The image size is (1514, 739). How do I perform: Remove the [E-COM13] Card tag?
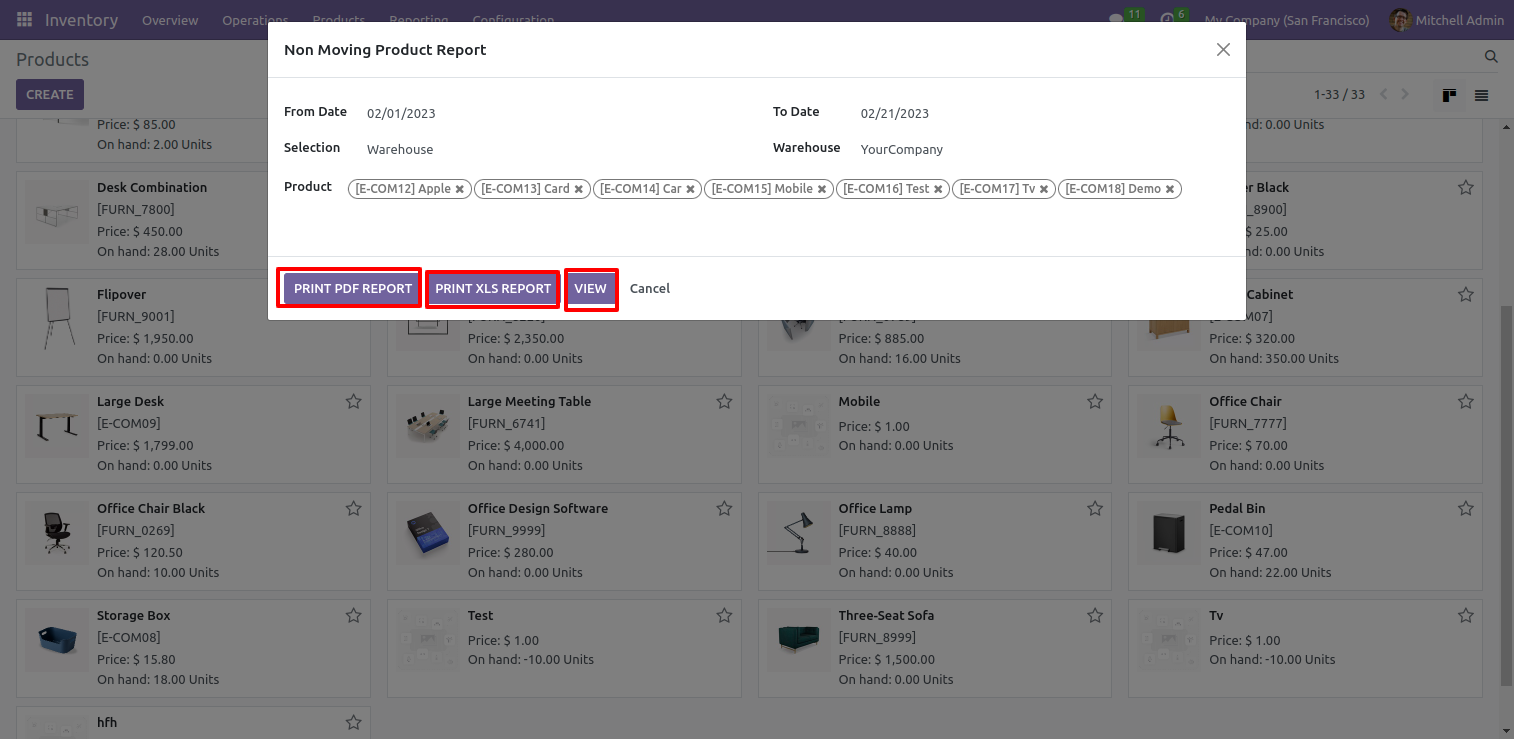pyautogui.click(x=579, y=189)
